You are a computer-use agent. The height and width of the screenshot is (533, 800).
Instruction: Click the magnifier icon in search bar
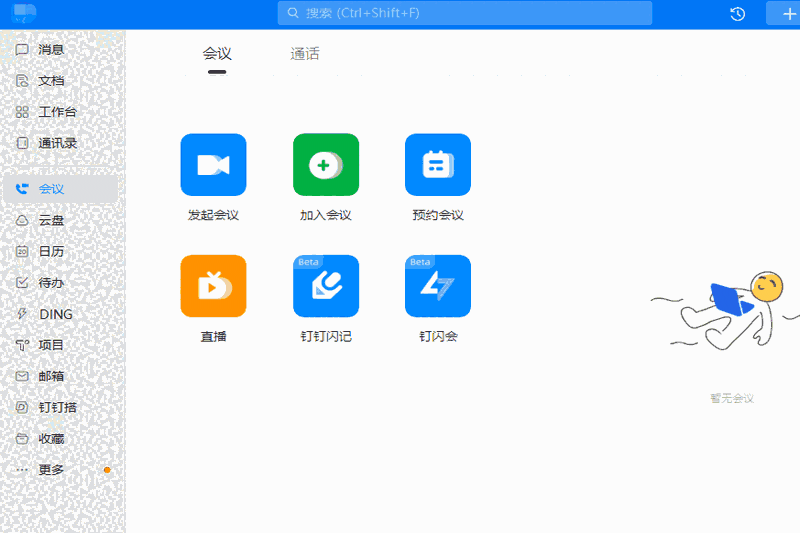[293, 13]
